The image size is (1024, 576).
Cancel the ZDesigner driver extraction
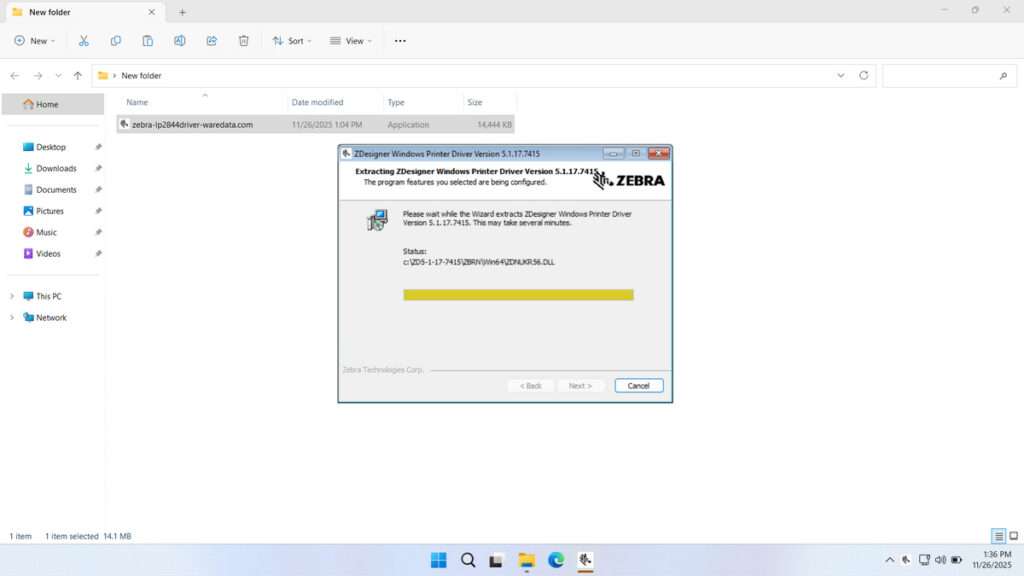638,385
